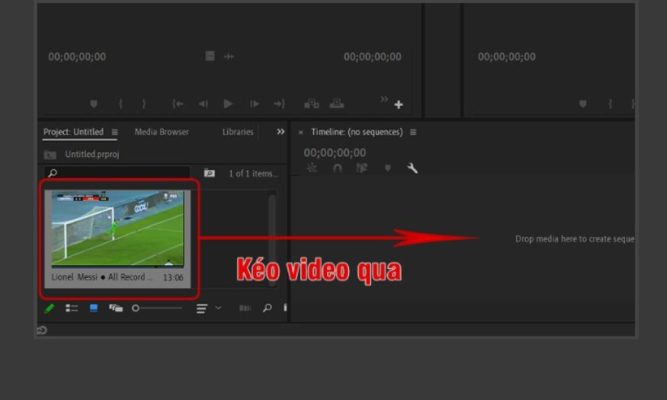Open Timeline Display Settings wrench icon

412,169
